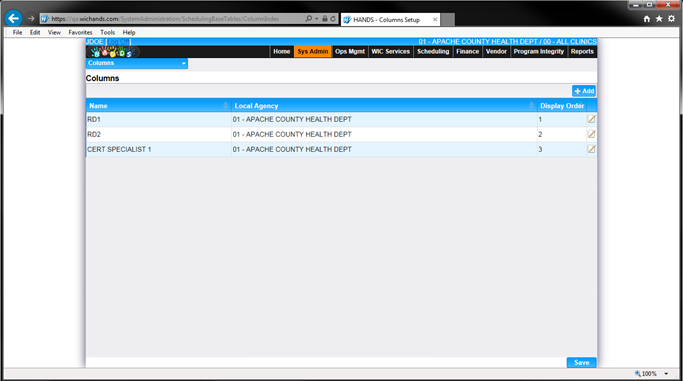
Task: Open the File menu
Action: (17, 32)
